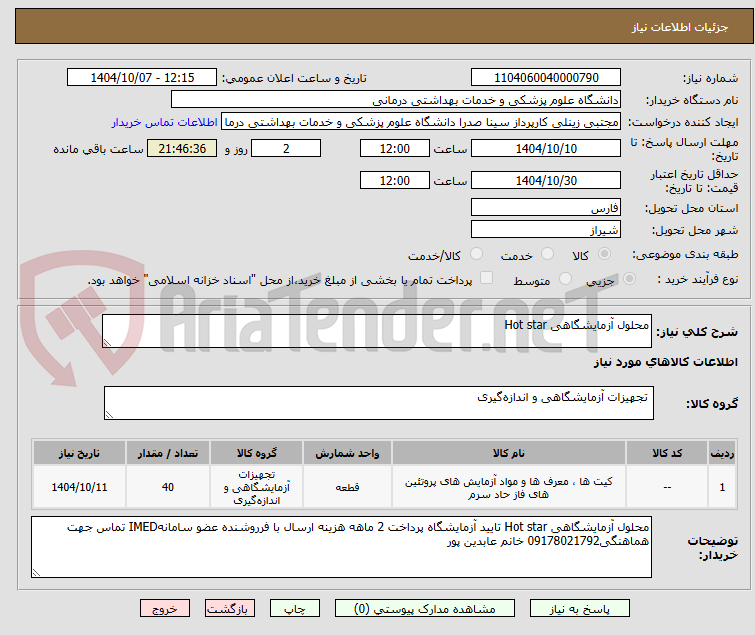Click the شماره نیاز number field
This screenshot has width=755, height=635.
[546, 78]
